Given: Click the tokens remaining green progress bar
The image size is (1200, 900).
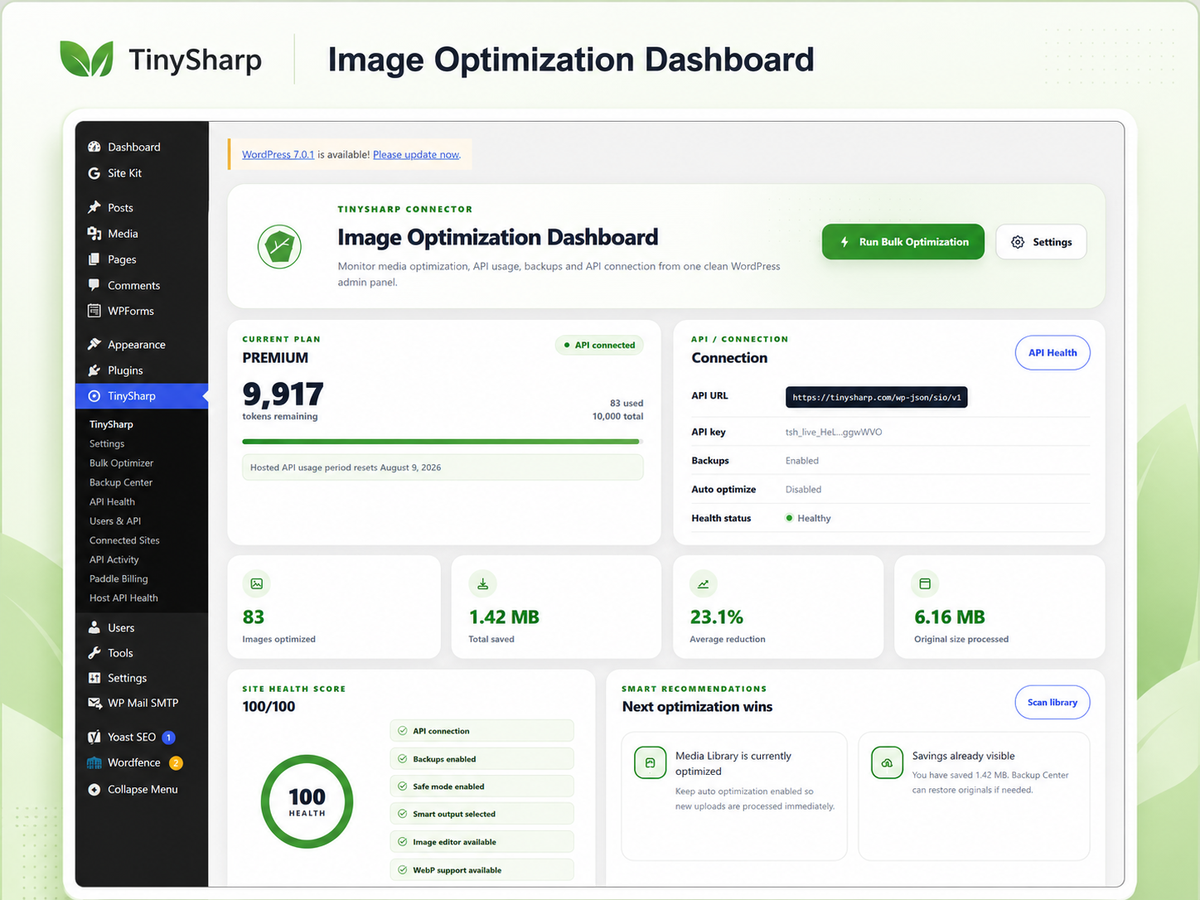Looking at the screenshot, I should click(441, 441).
